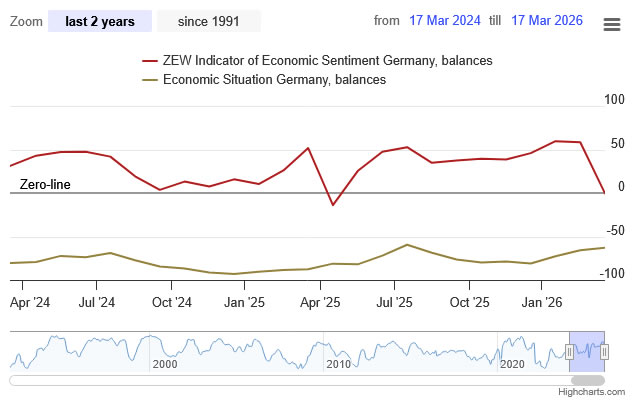Viewport: 635px width, 400px height.
Task: Select the 'last 2 years' zoom button
Action: pyautogui.click(x=100, y=21)
